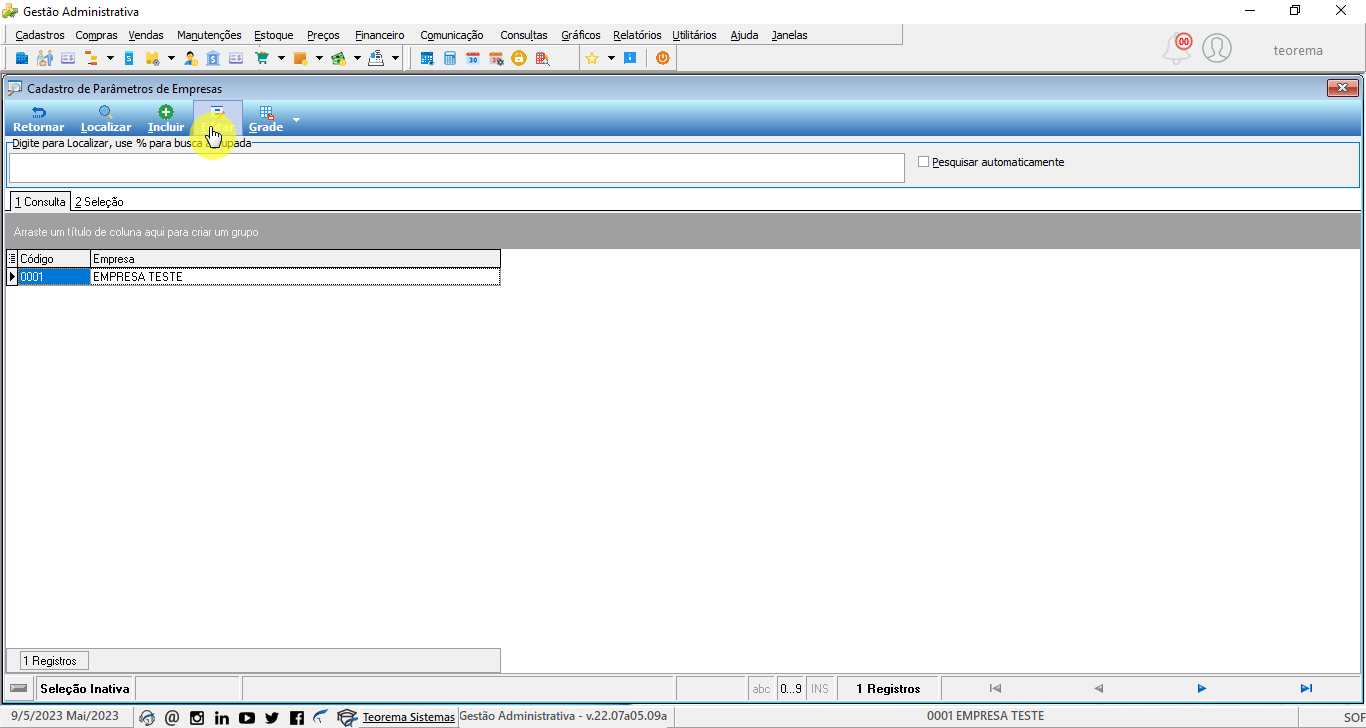Viewport: 1366px width, 728px height.
Task: Click the blue building company icon
Action: pos(21,58)
